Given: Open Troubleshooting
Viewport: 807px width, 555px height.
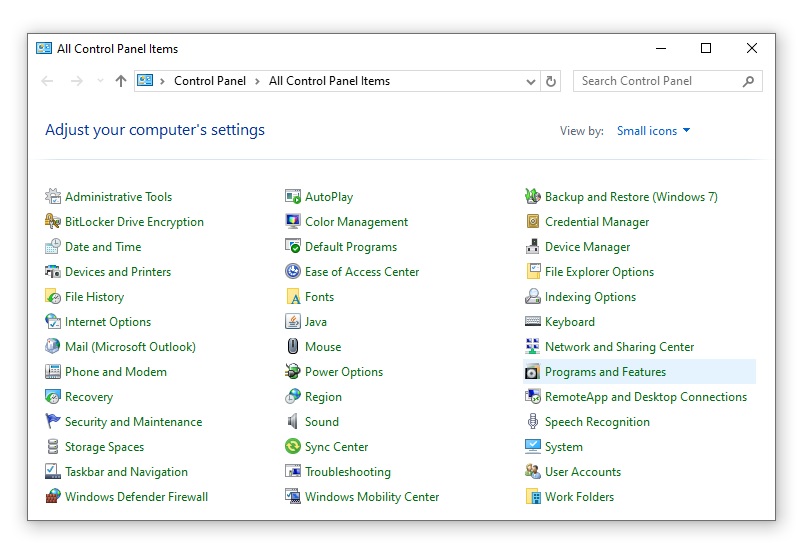Looking at the screenshot, I should click(x=348, y=472).
